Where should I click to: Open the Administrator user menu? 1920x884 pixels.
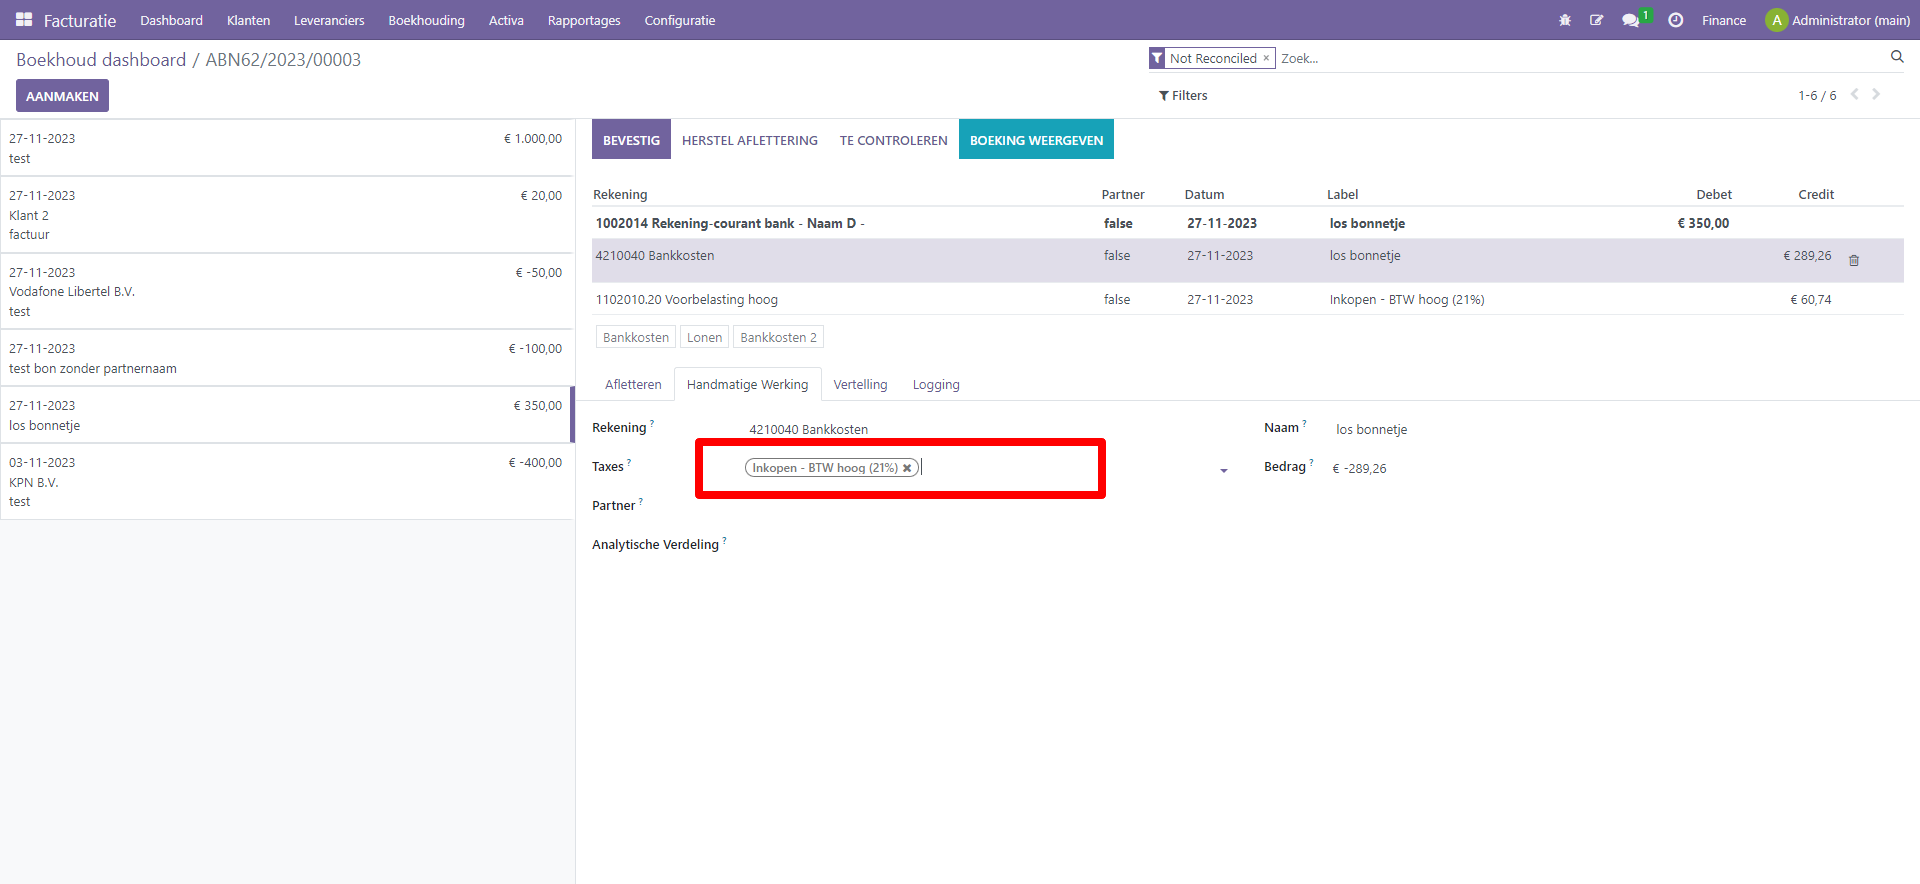1838,20
